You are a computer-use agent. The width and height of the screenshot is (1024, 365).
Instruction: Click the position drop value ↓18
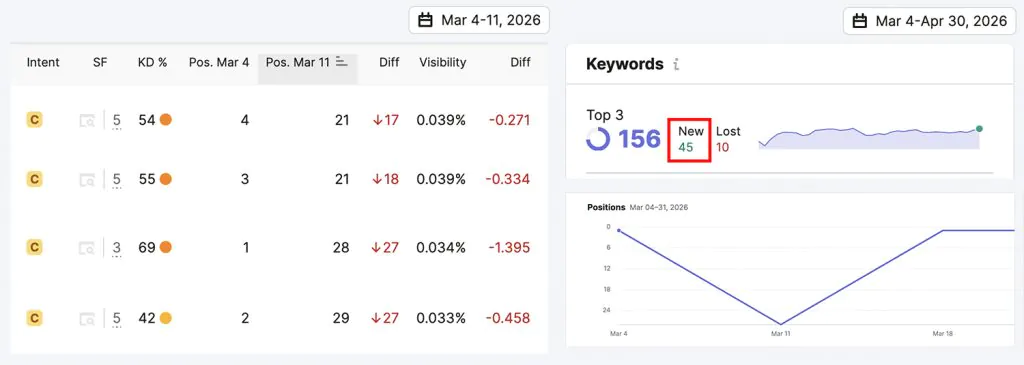click(x=385, y=179)
